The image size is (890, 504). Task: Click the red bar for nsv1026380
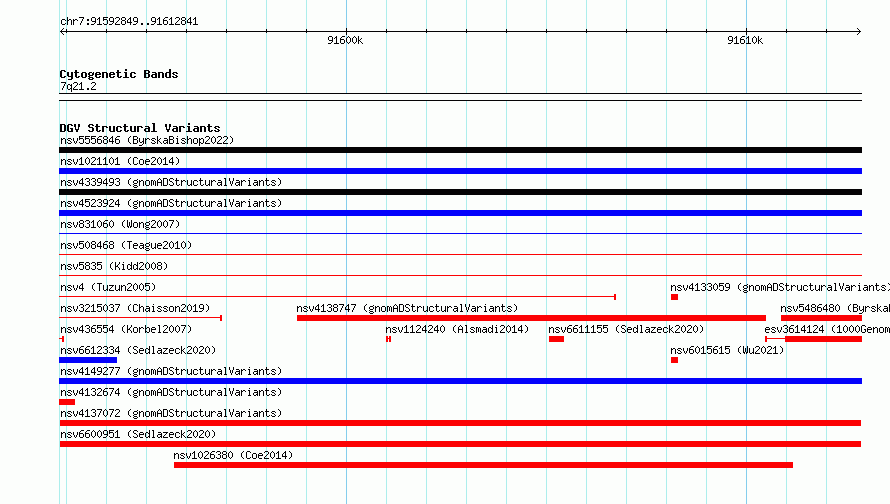tap(483, 465)
